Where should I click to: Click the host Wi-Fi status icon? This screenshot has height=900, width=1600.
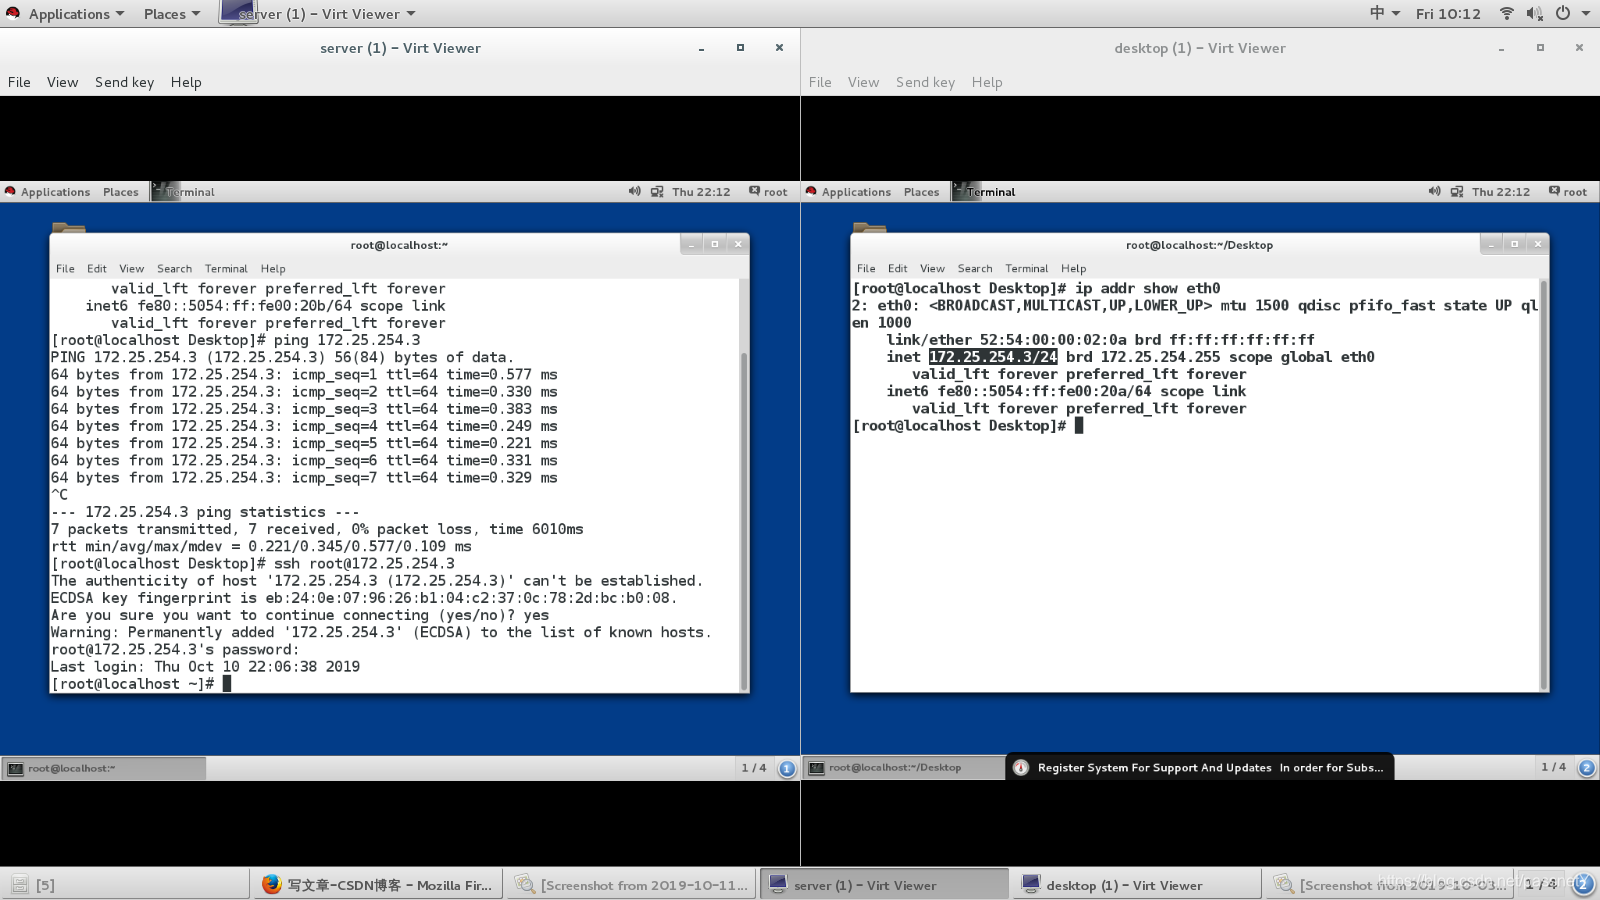click(x=1506, y=13)
